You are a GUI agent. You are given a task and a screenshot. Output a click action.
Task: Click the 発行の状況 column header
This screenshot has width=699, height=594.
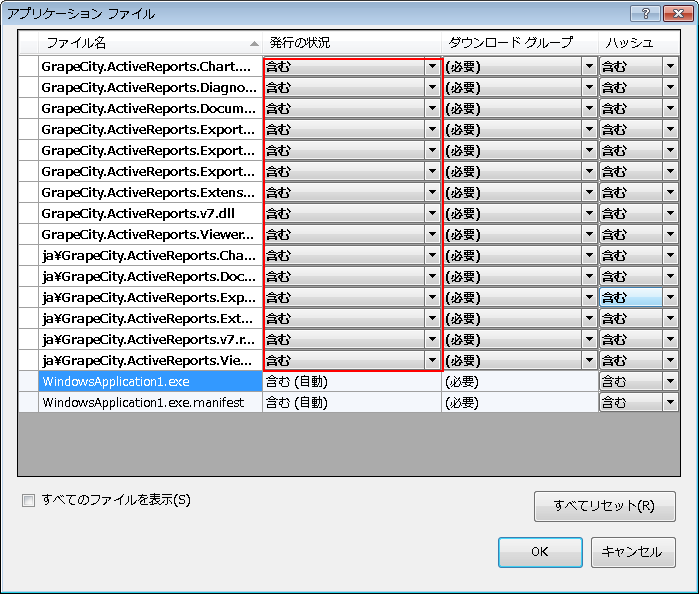point(352,43)
